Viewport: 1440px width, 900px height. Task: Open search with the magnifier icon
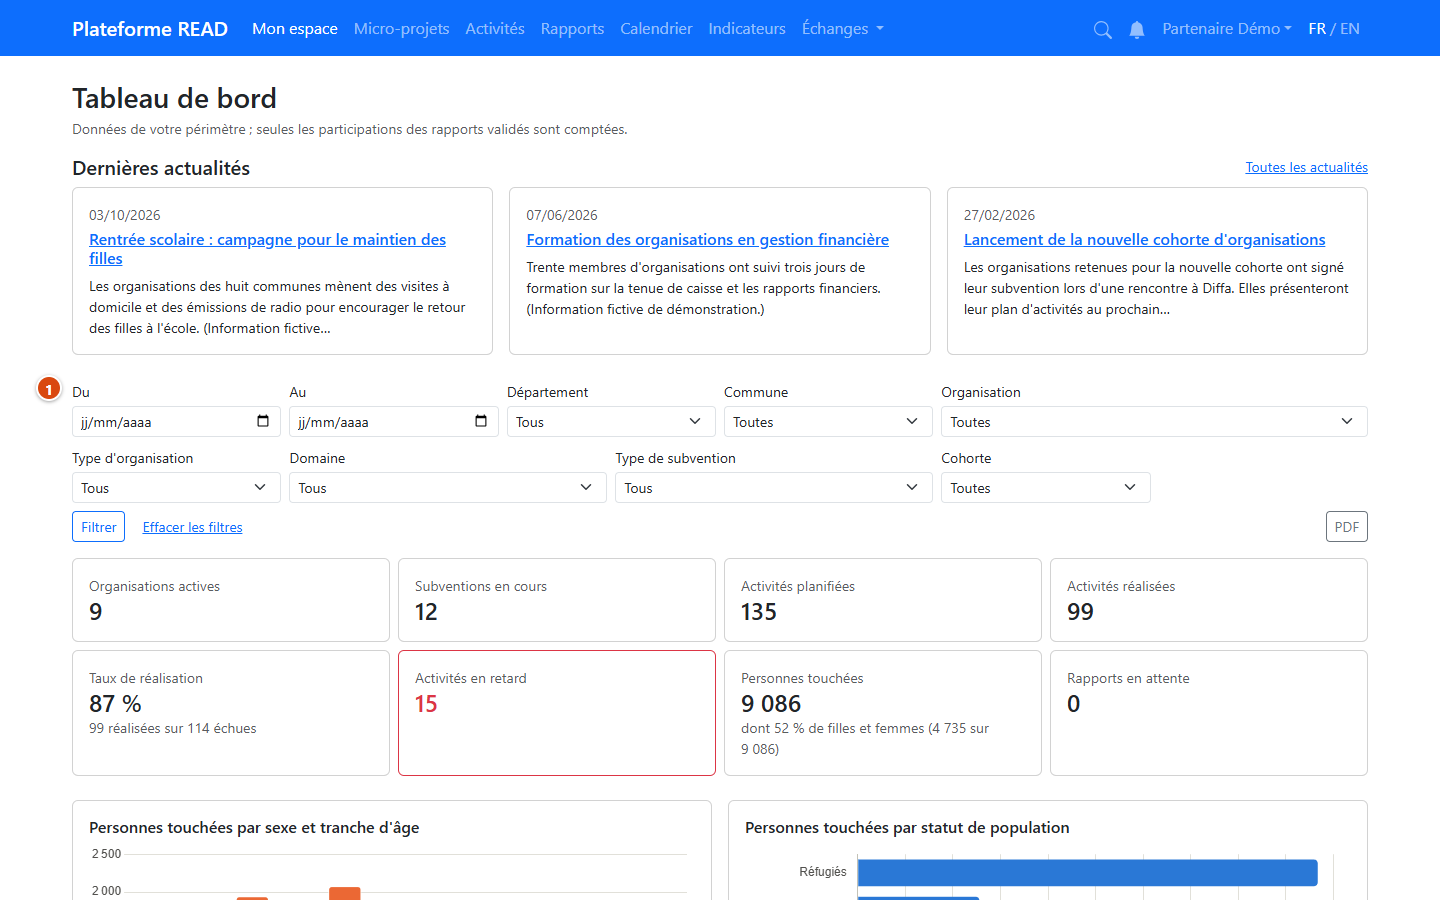pyautogui.click(x=1102, y=29)
